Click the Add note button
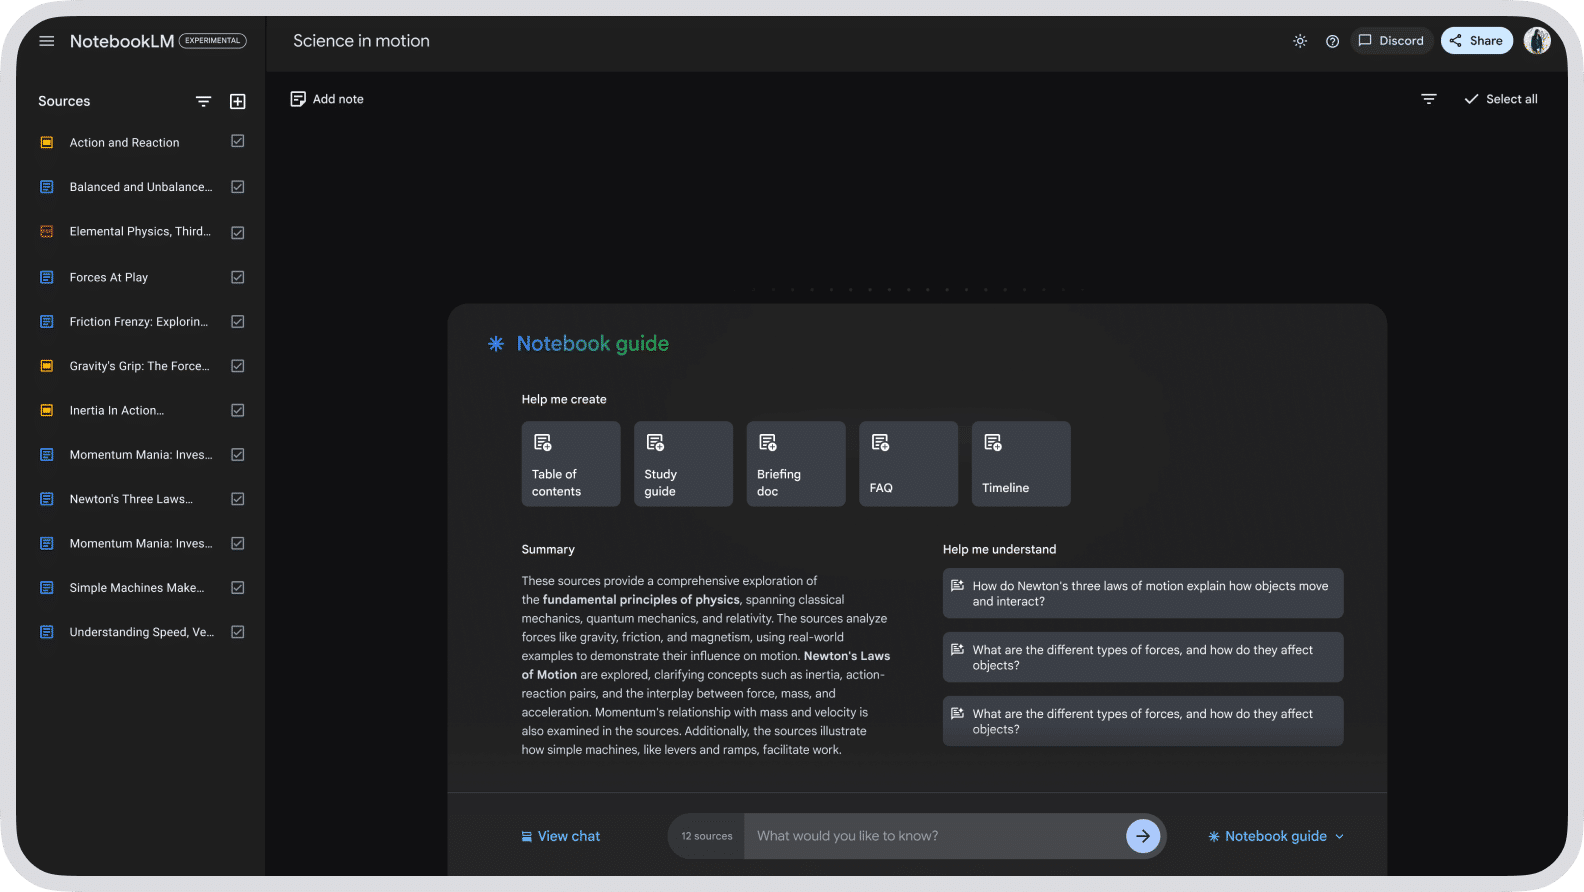 pos(327,99)
